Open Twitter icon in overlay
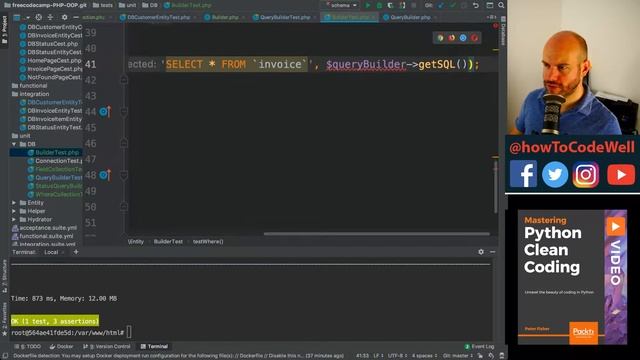Screen dimensions: 640x360 (555, 174)
